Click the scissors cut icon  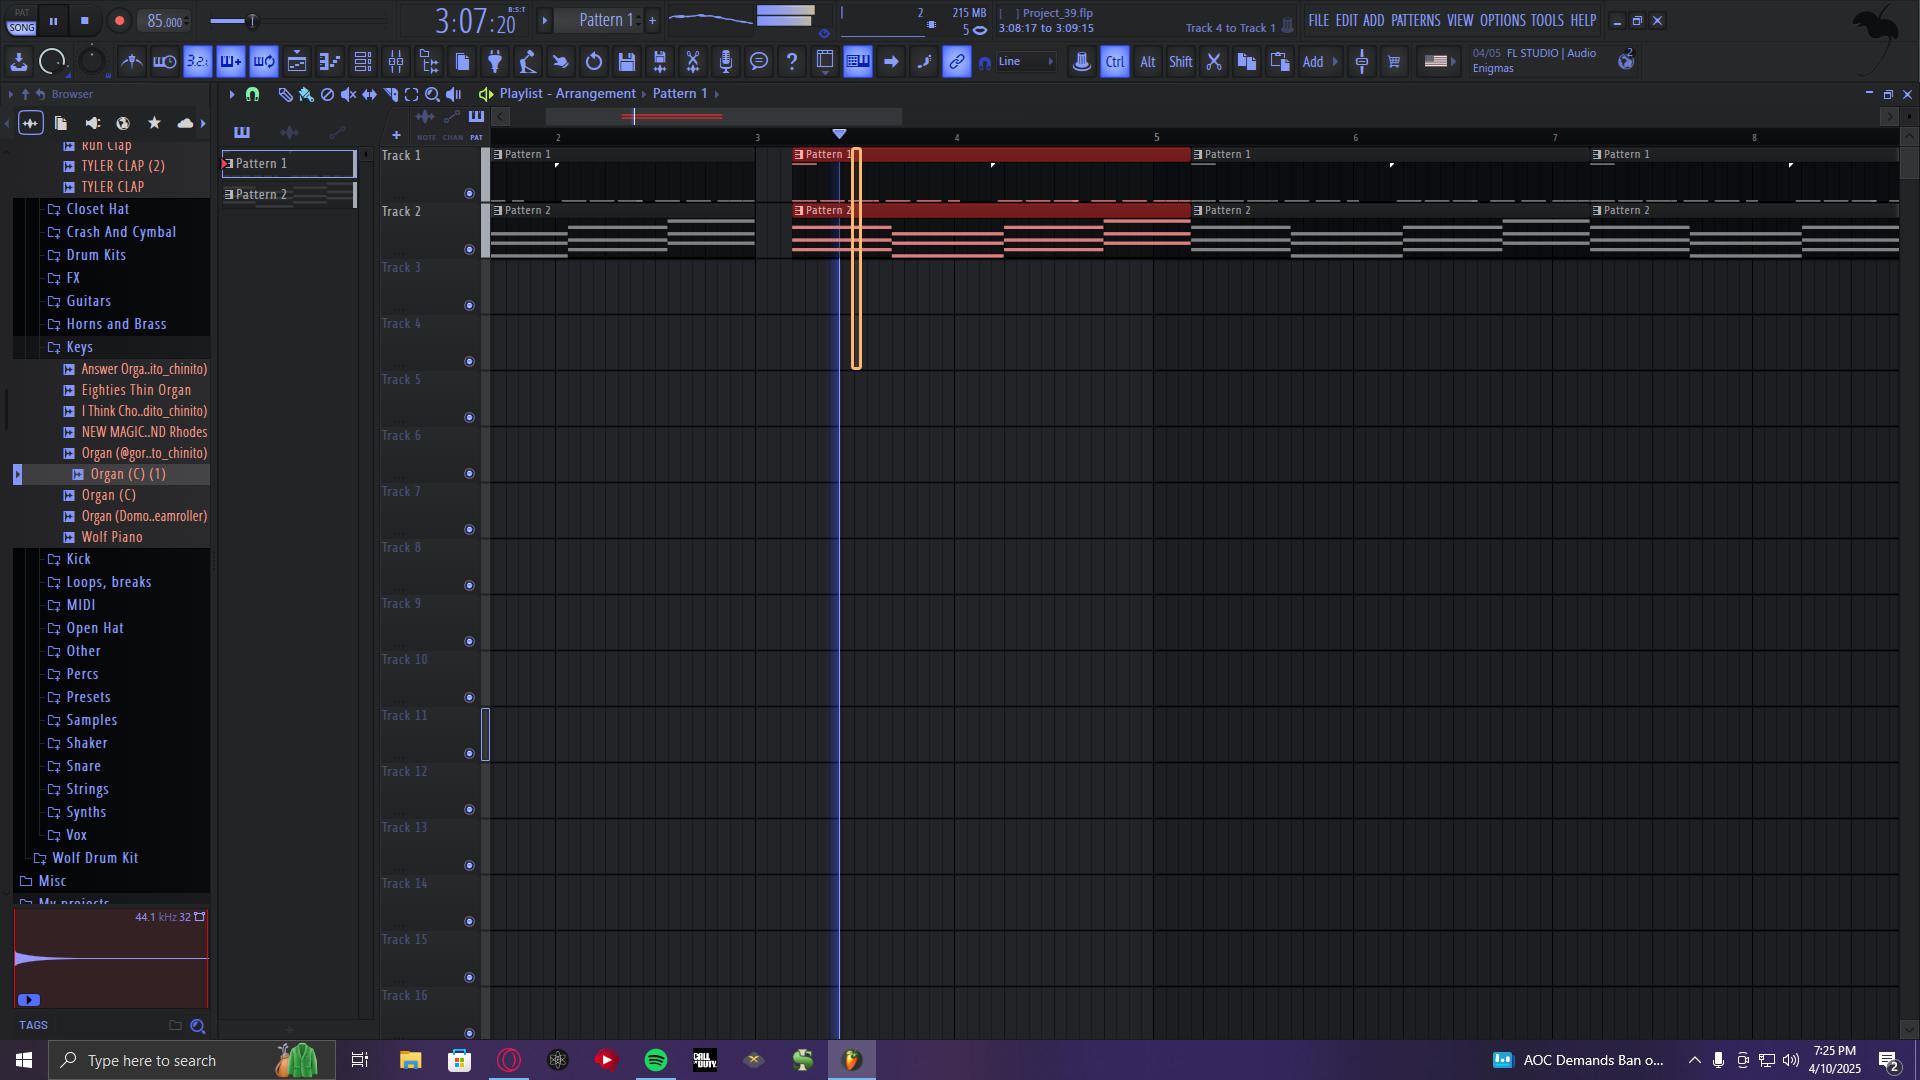pos(1213,62)
